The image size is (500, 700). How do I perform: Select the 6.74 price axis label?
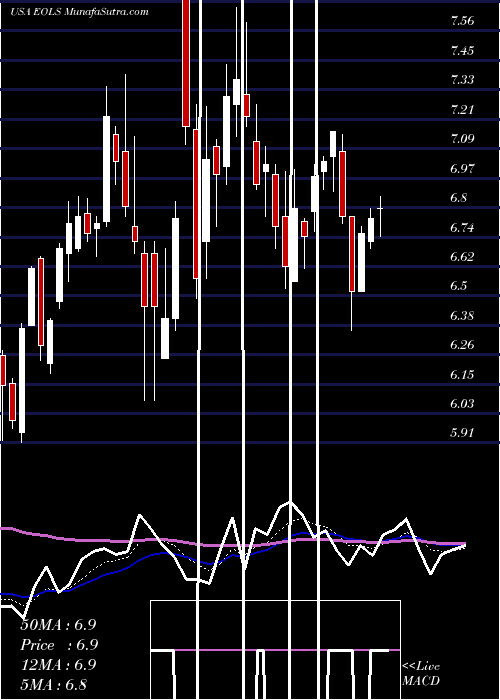pos(462,227)
